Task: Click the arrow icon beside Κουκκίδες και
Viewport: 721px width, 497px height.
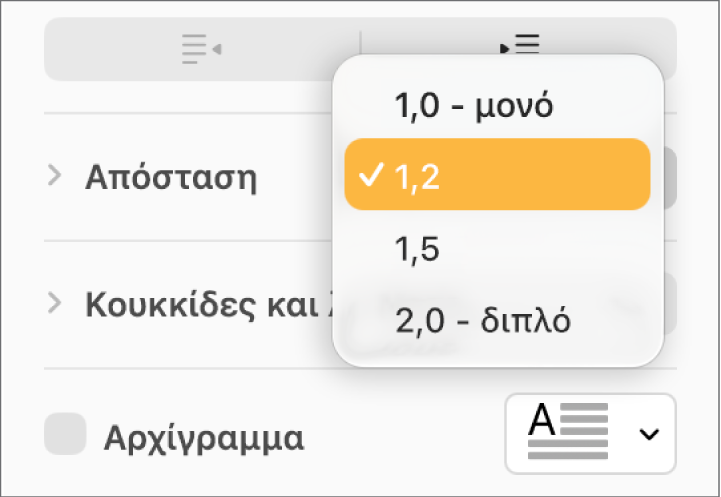Action: coord(55,304)
